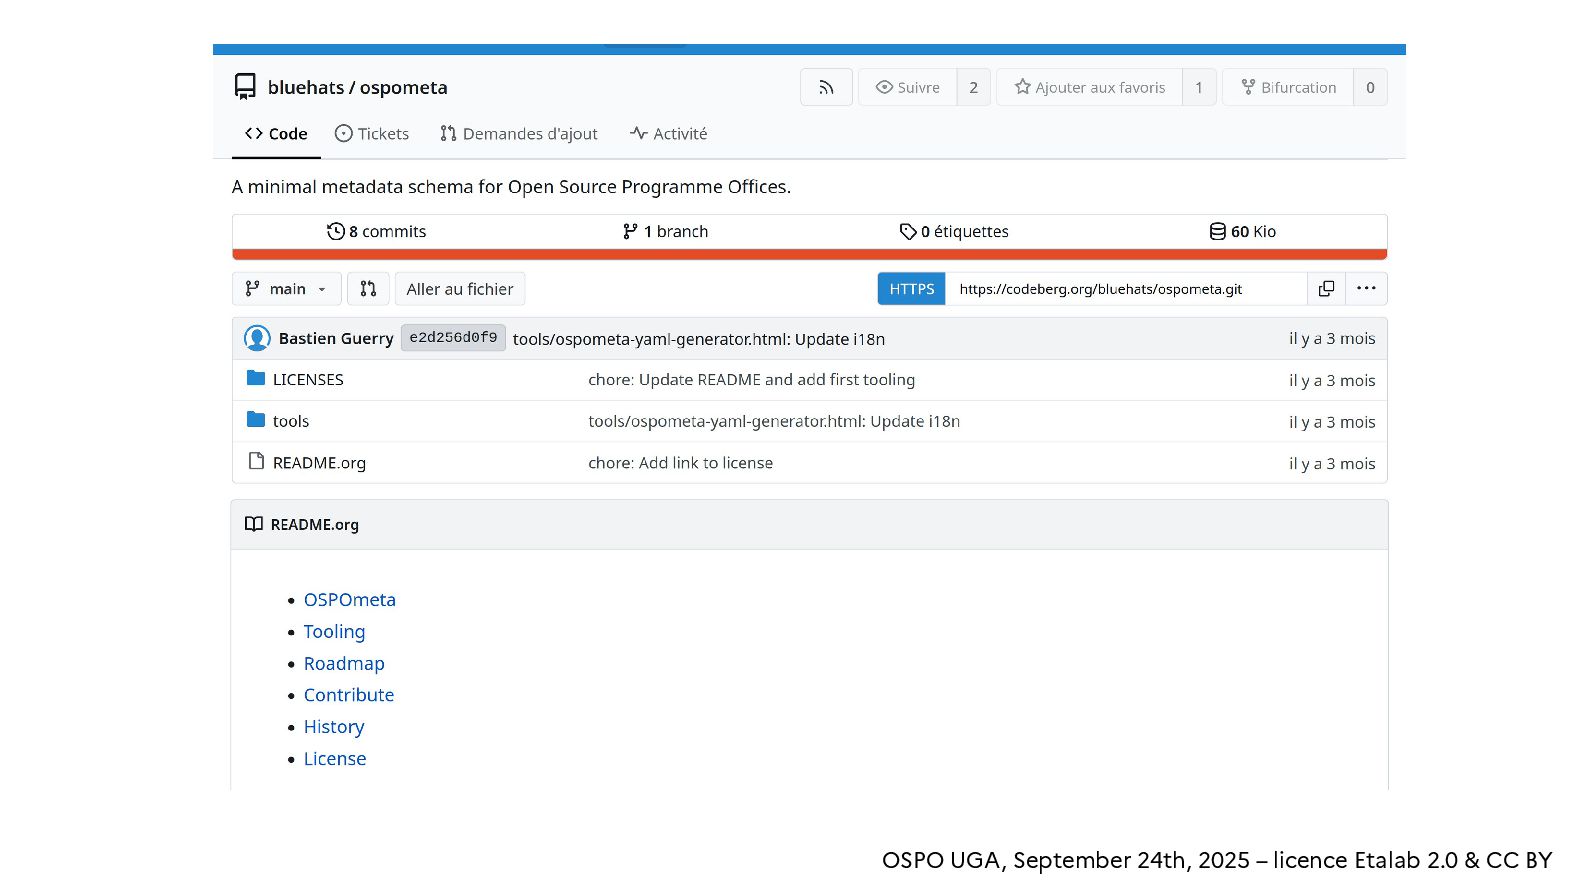Select the HTTPS clone option
The image size is (1587, 893).
[912, 289]
